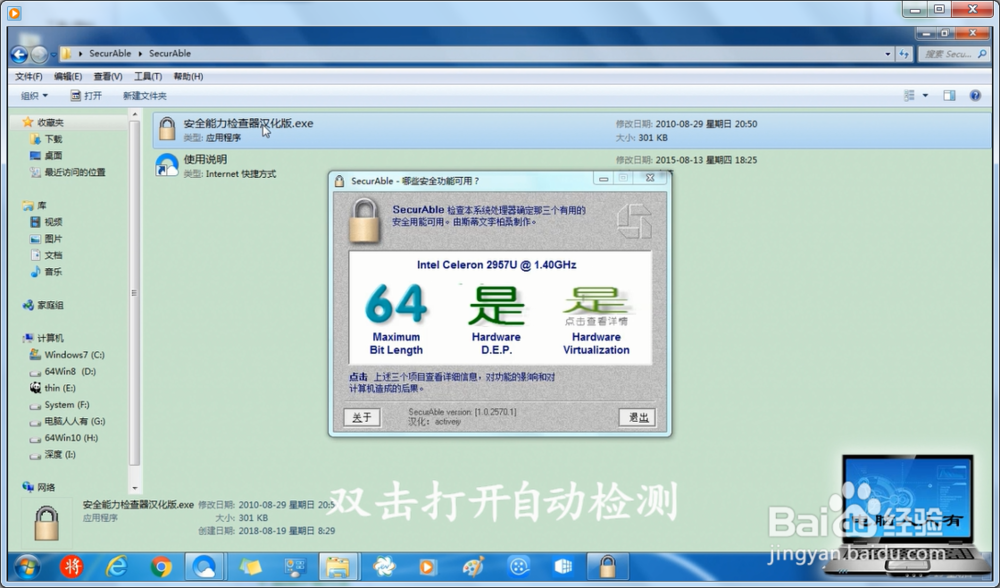The image size is (1000, 588).
Task: Select 库 in navigation pane
Action: (x=34, y=205)
